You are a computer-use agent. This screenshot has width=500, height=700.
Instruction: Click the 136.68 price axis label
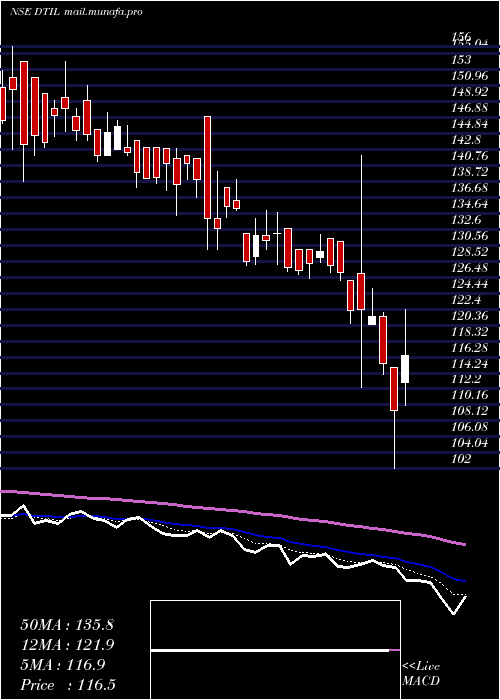click(x=469, y=188)
